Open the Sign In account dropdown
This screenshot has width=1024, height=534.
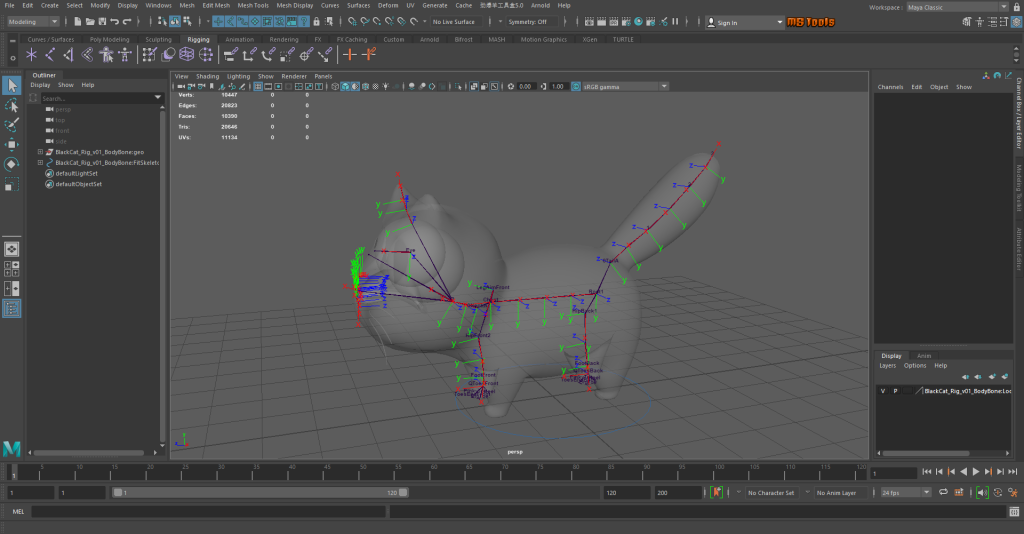pos(744,22)
